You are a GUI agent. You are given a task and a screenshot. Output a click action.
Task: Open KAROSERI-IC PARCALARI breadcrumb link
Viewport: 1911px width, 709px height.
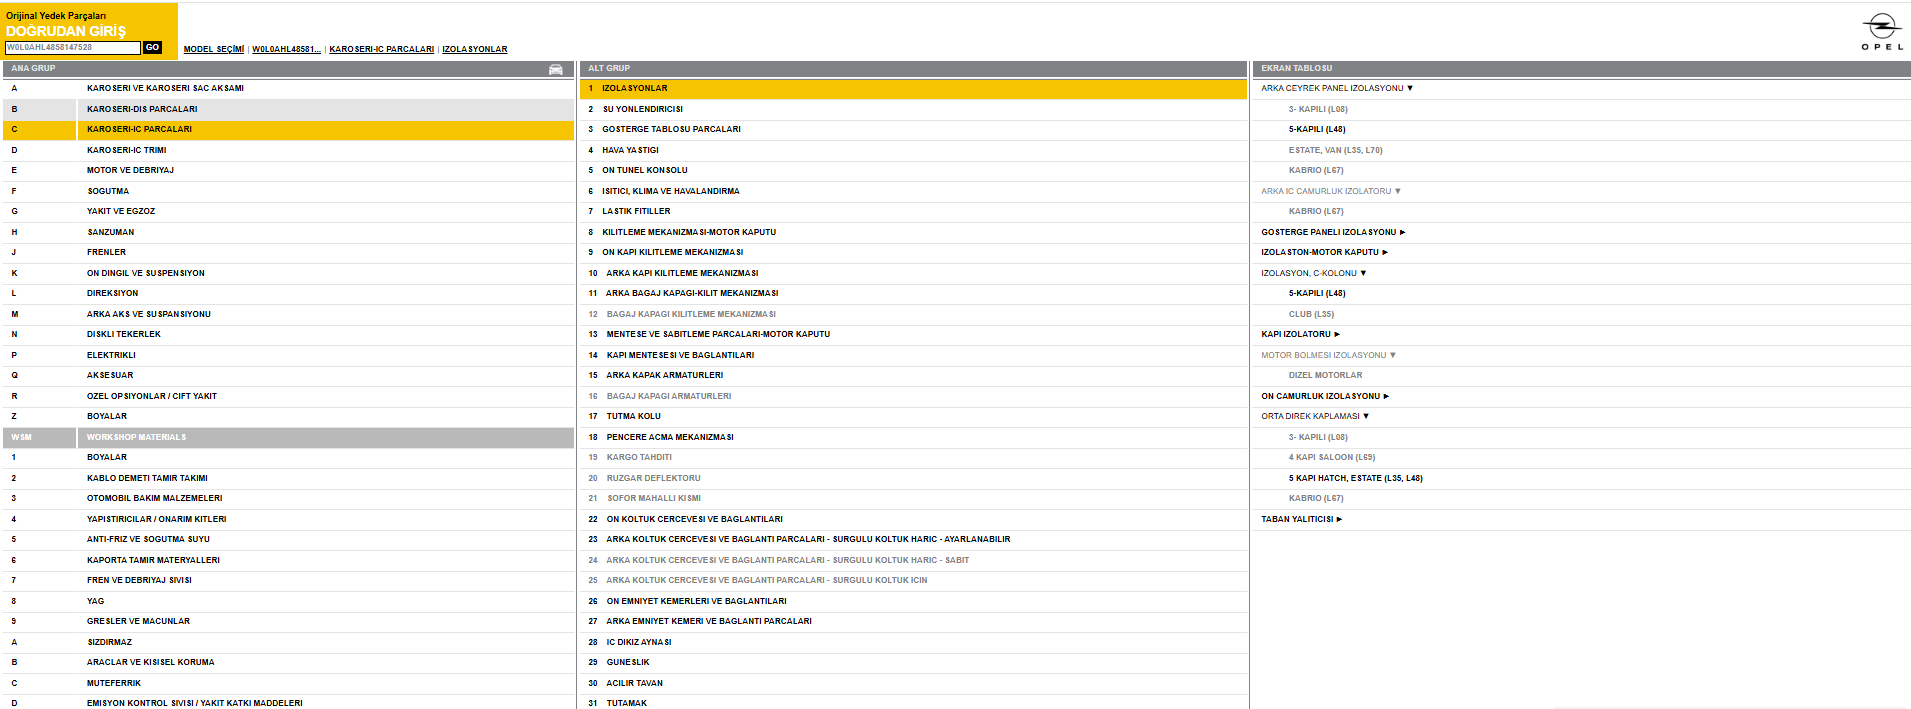(x=382, y=49)
